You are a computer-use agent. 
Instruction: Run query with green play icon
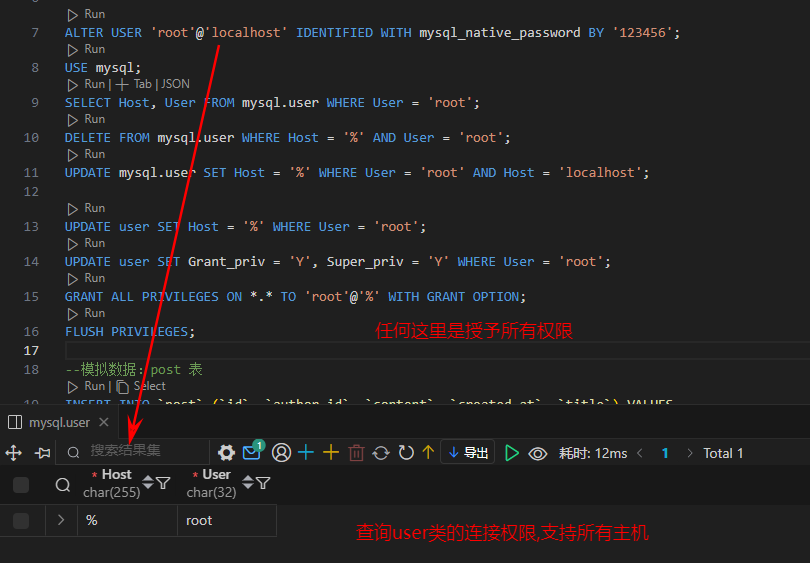(511, 453)
